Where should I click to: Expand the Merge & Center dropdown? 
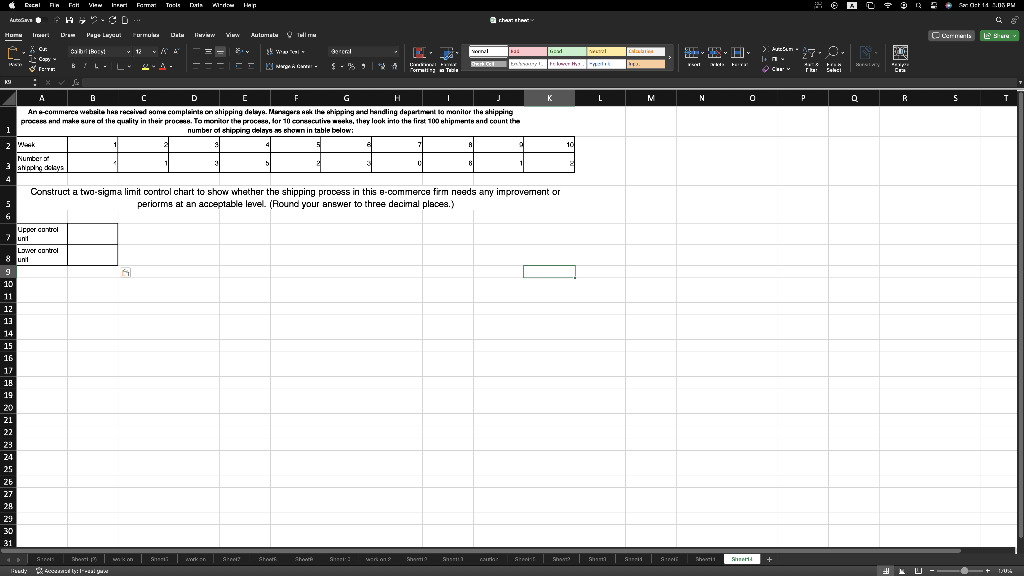317,67
